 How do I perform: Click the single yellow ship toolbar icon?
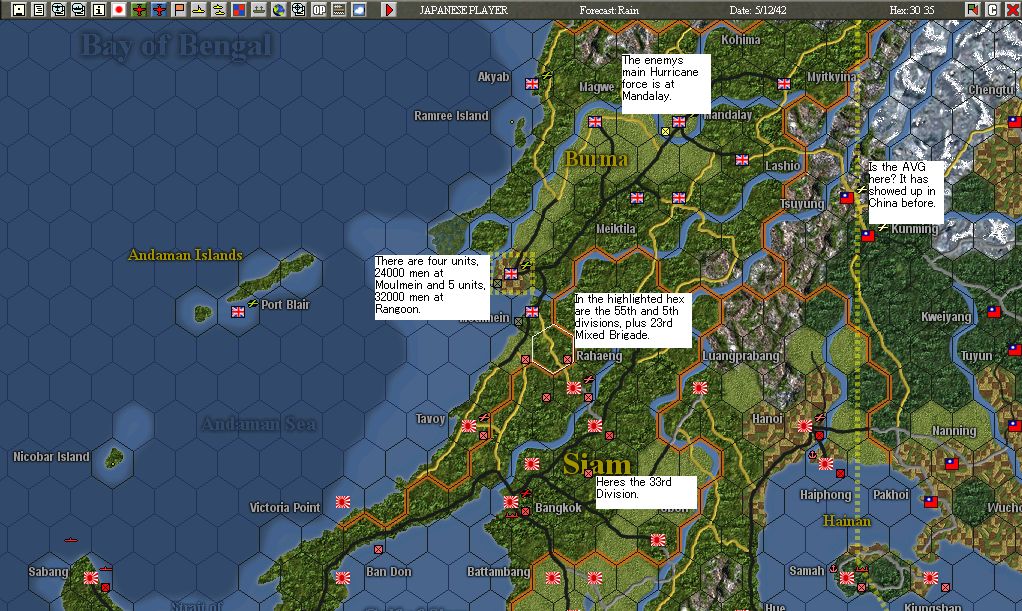pos(199,10)
